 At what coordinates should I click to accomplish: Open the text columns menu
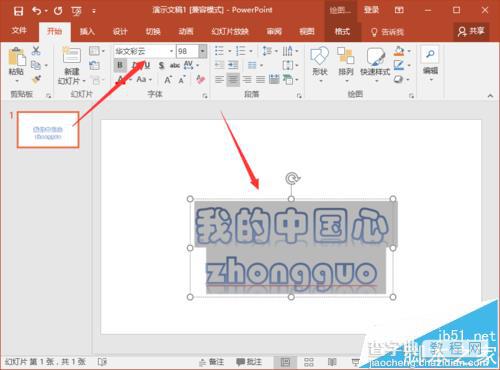click(x=255, y=65)
